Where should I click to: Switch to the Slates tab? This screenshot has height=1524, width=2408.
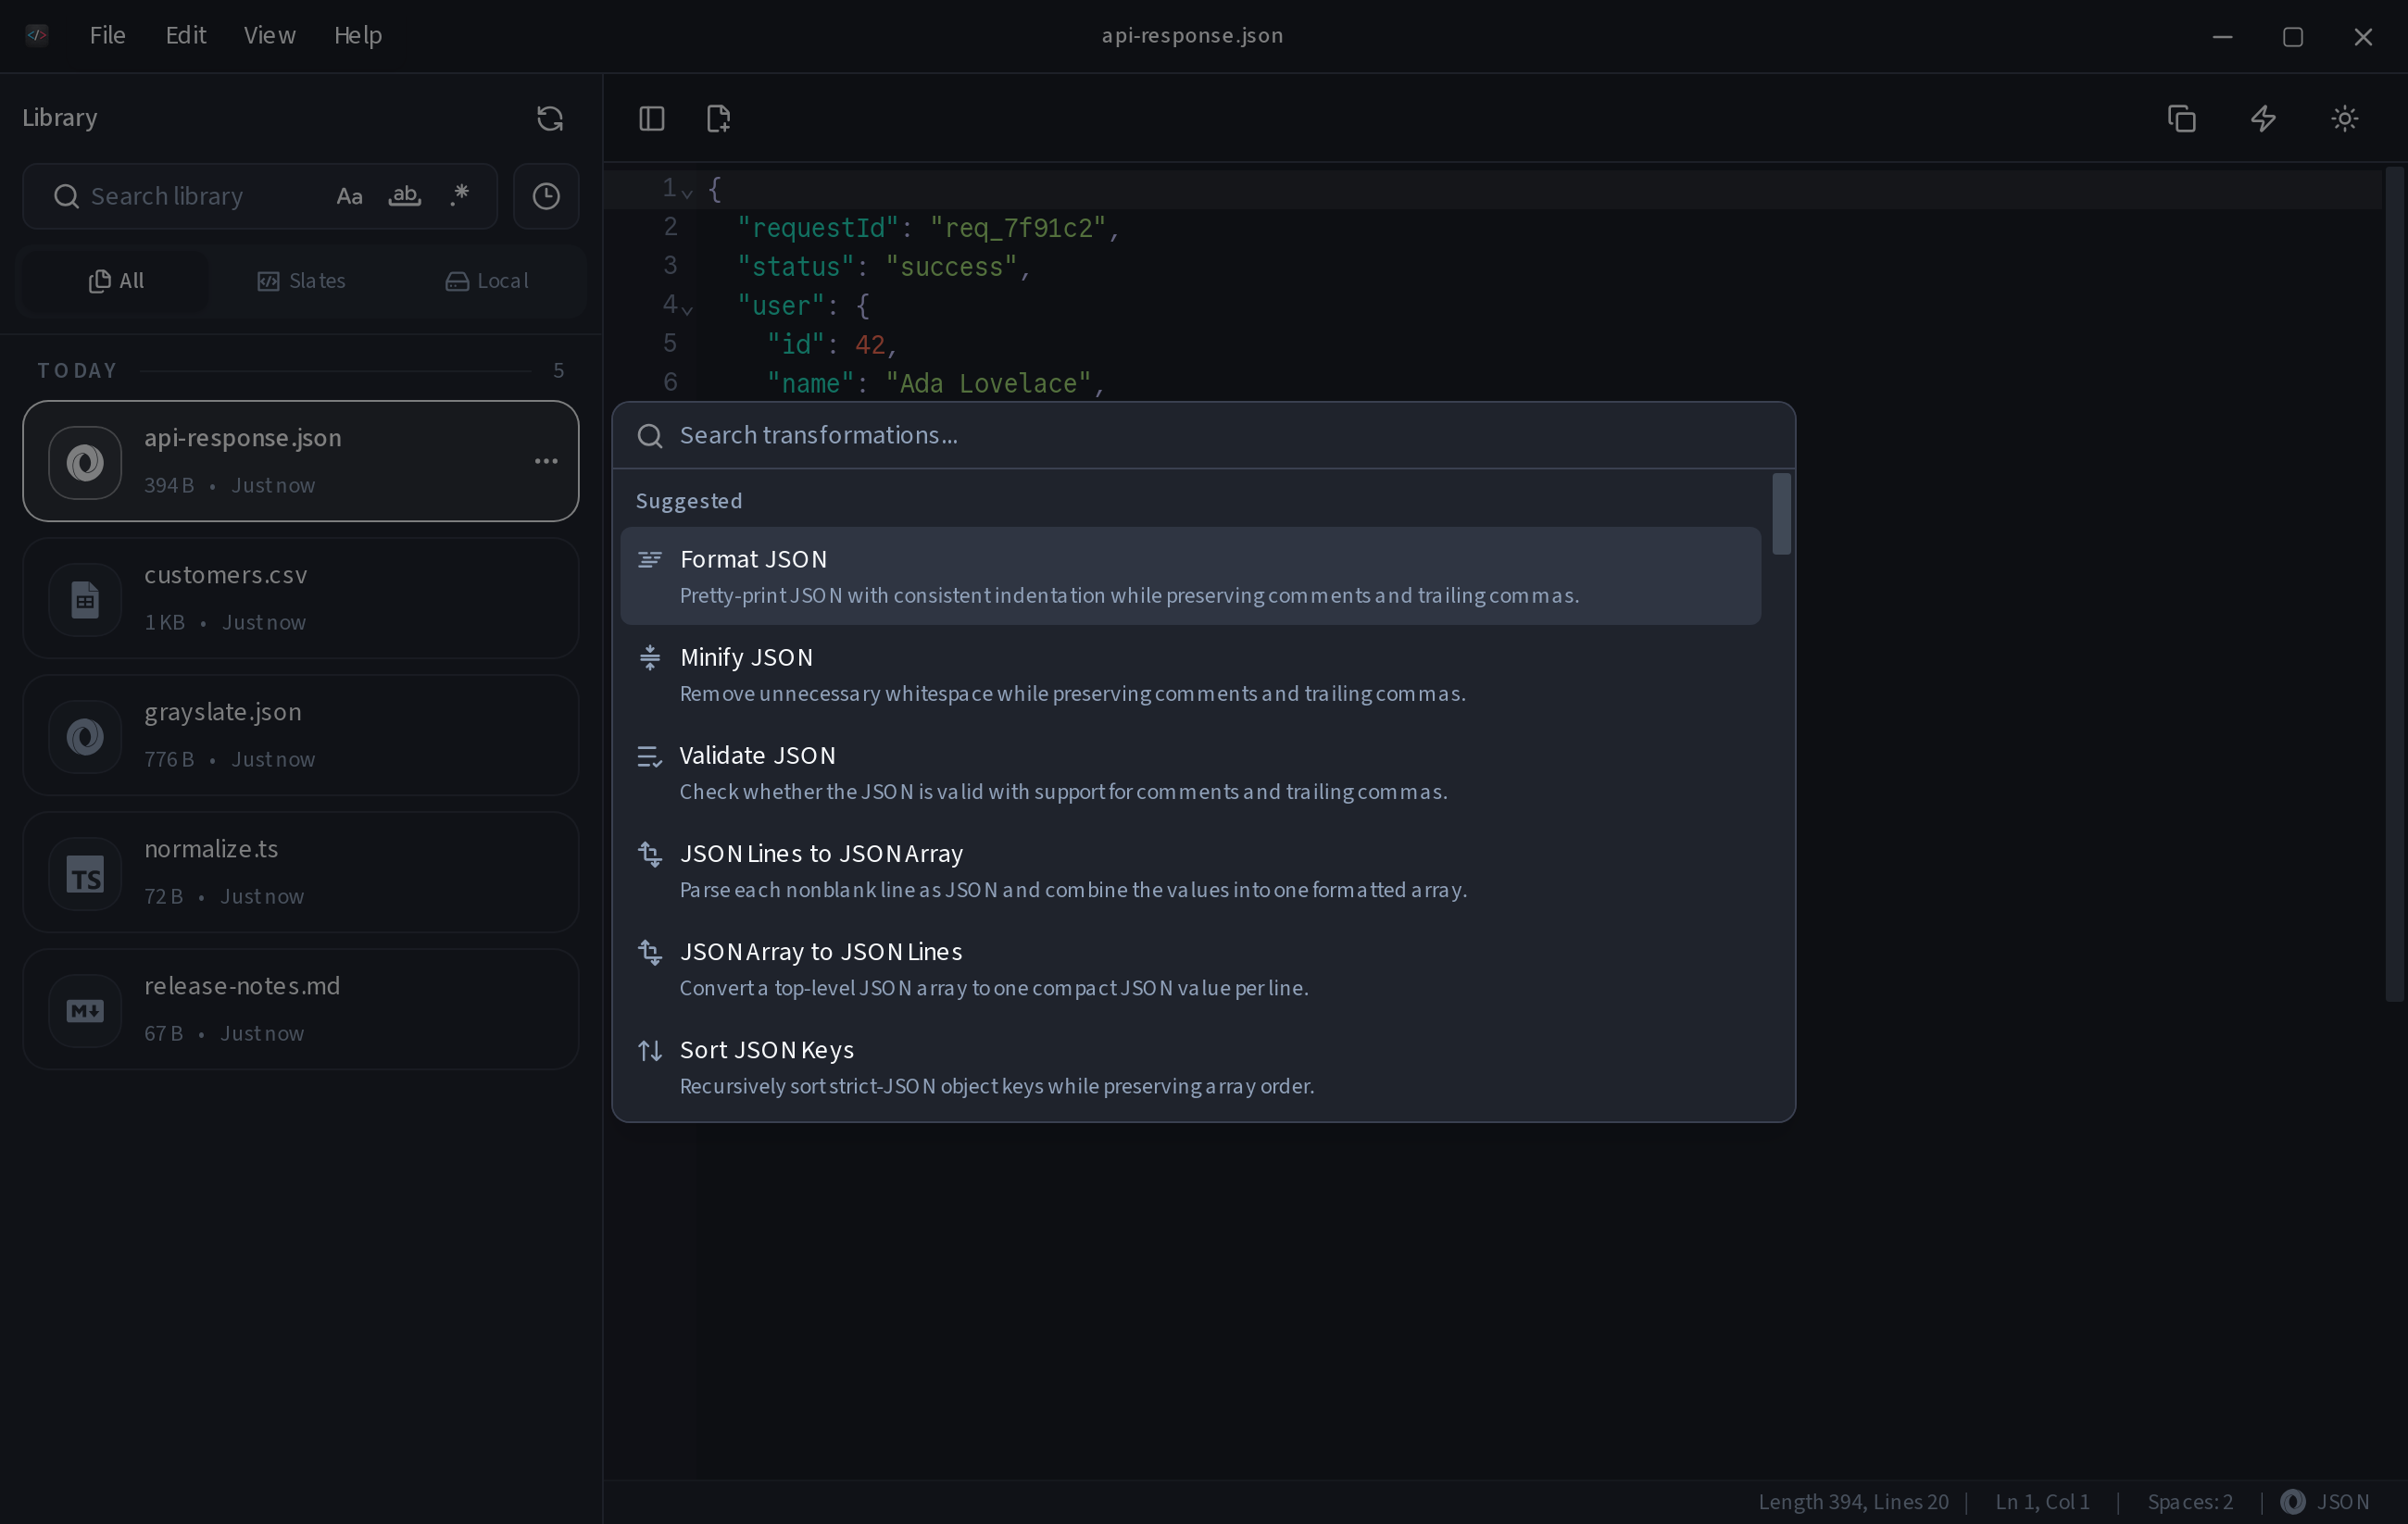point(301,281)
